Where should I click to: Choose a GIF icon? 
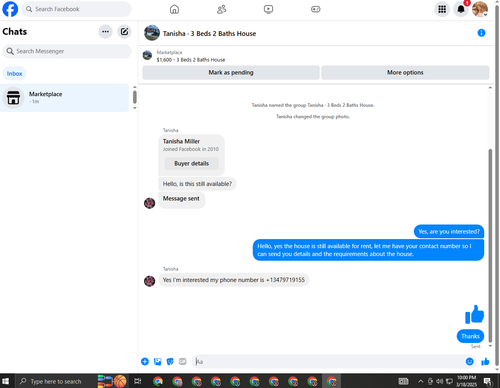pos(182,361)
